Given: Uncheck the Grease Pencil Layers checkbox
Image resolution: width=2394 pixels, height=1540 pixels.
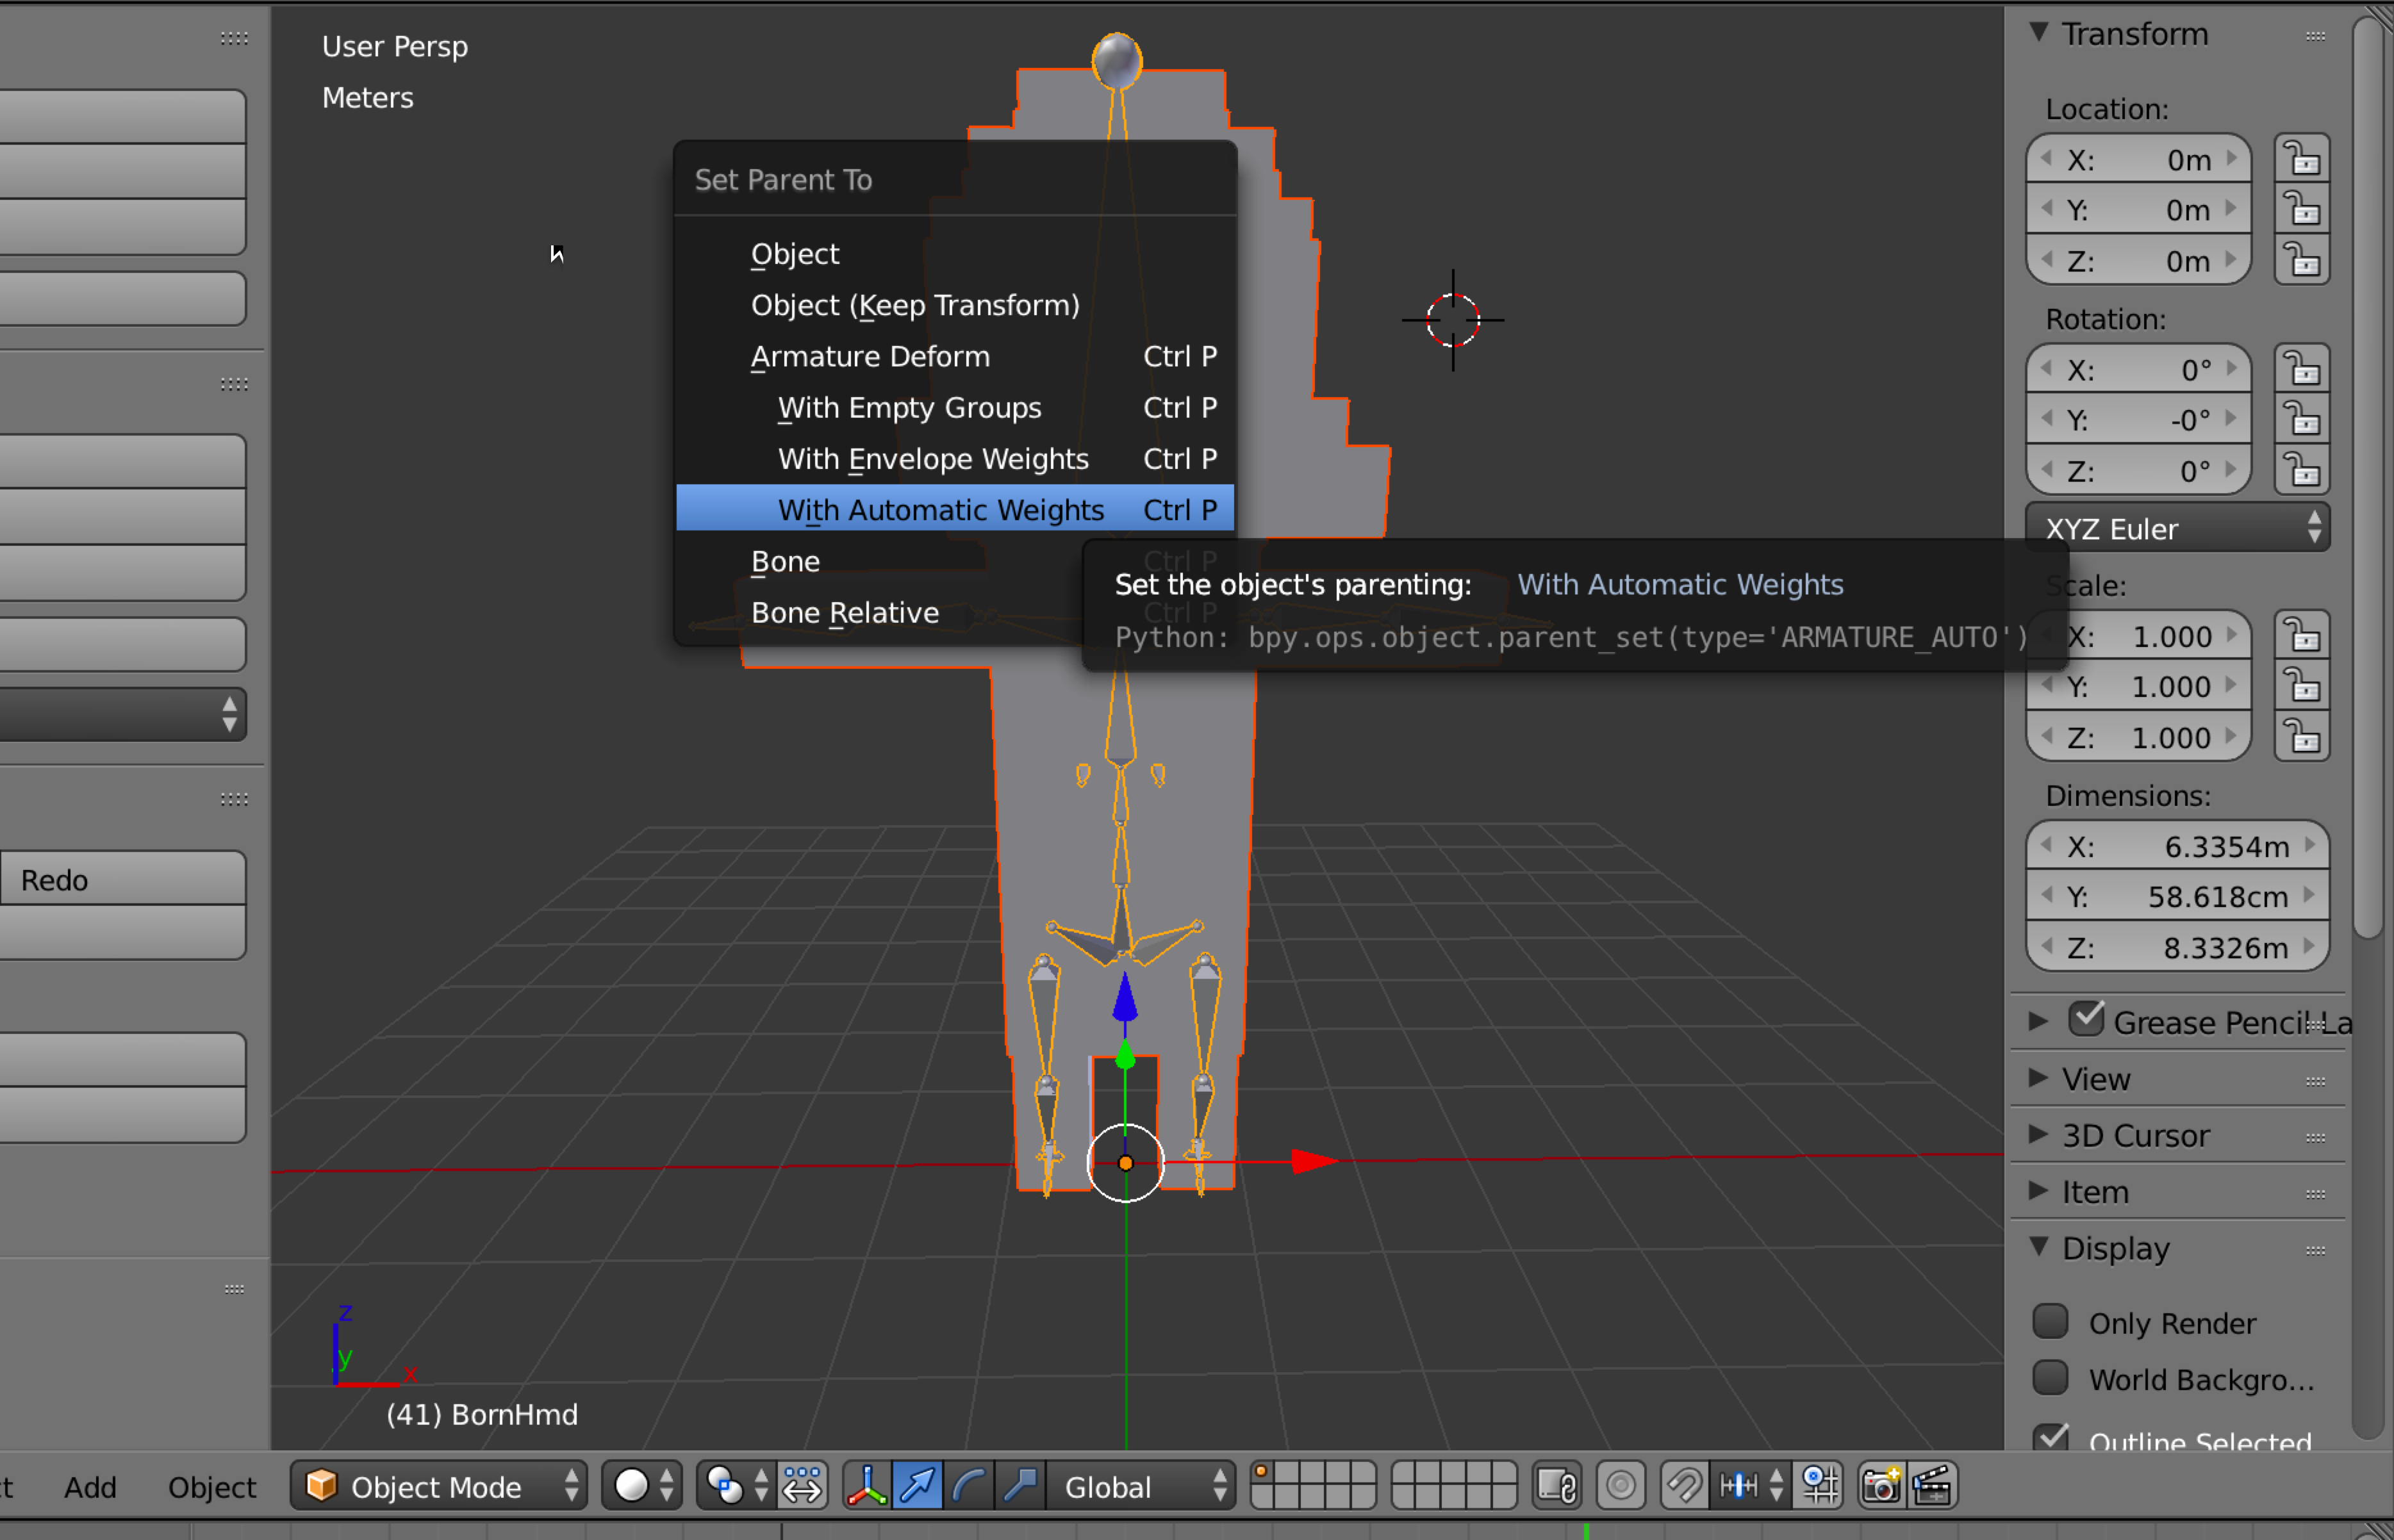Looking at the screenshot, I should (x=2086, y=1020).
